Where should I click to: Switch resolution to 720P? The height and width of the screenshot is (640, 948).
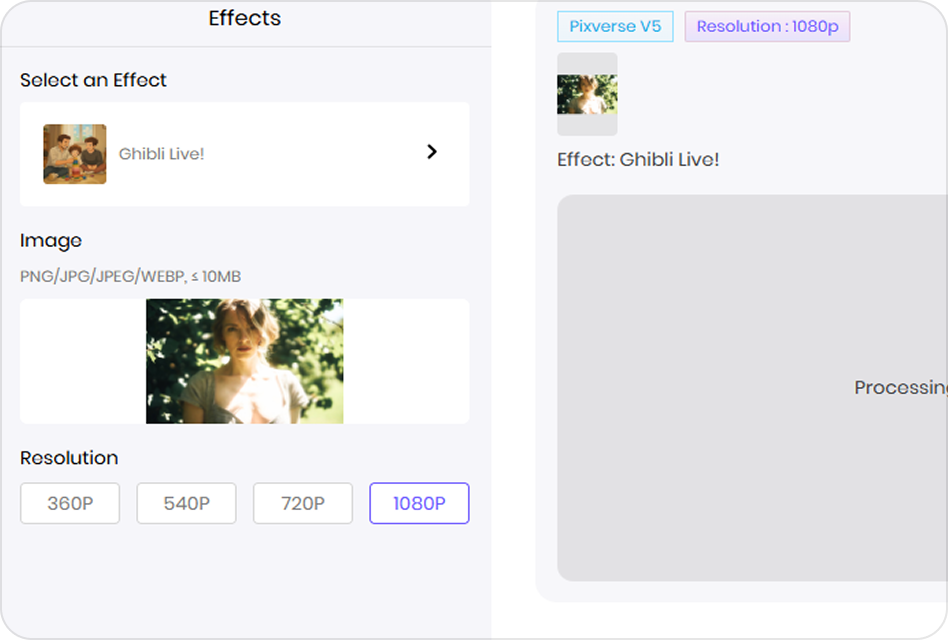click(302, 503)
